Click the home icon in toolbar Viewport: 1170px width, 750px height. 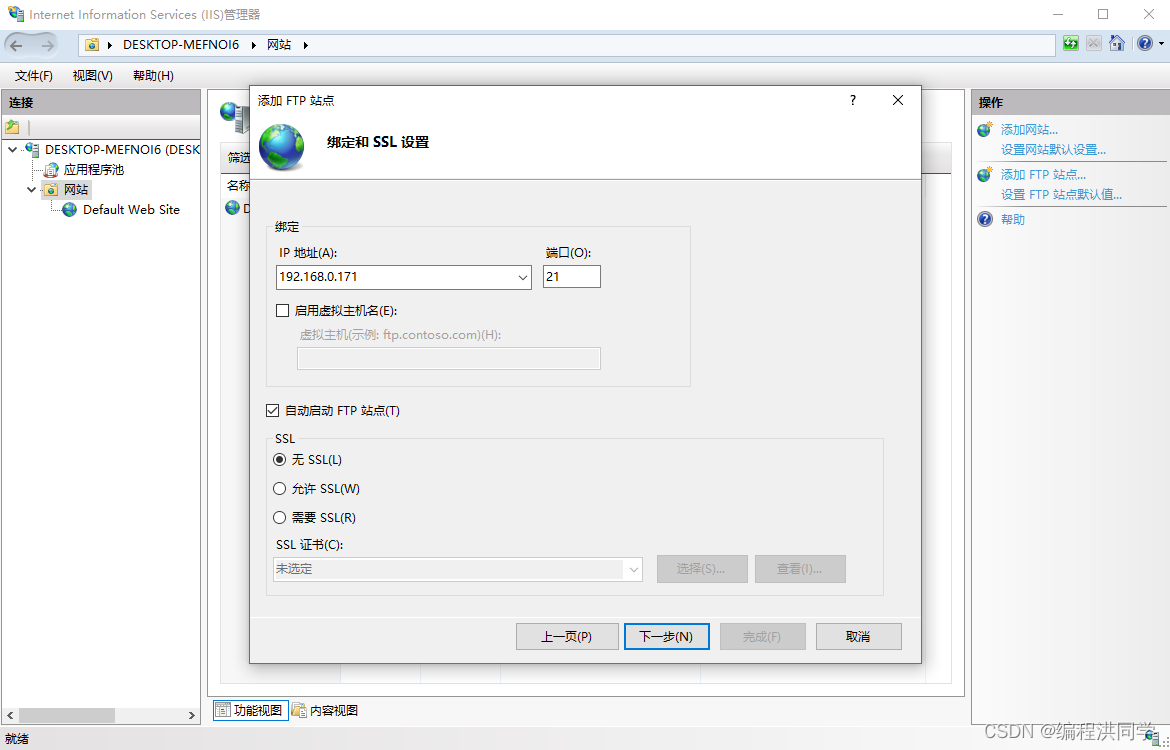pos(1117,44)
